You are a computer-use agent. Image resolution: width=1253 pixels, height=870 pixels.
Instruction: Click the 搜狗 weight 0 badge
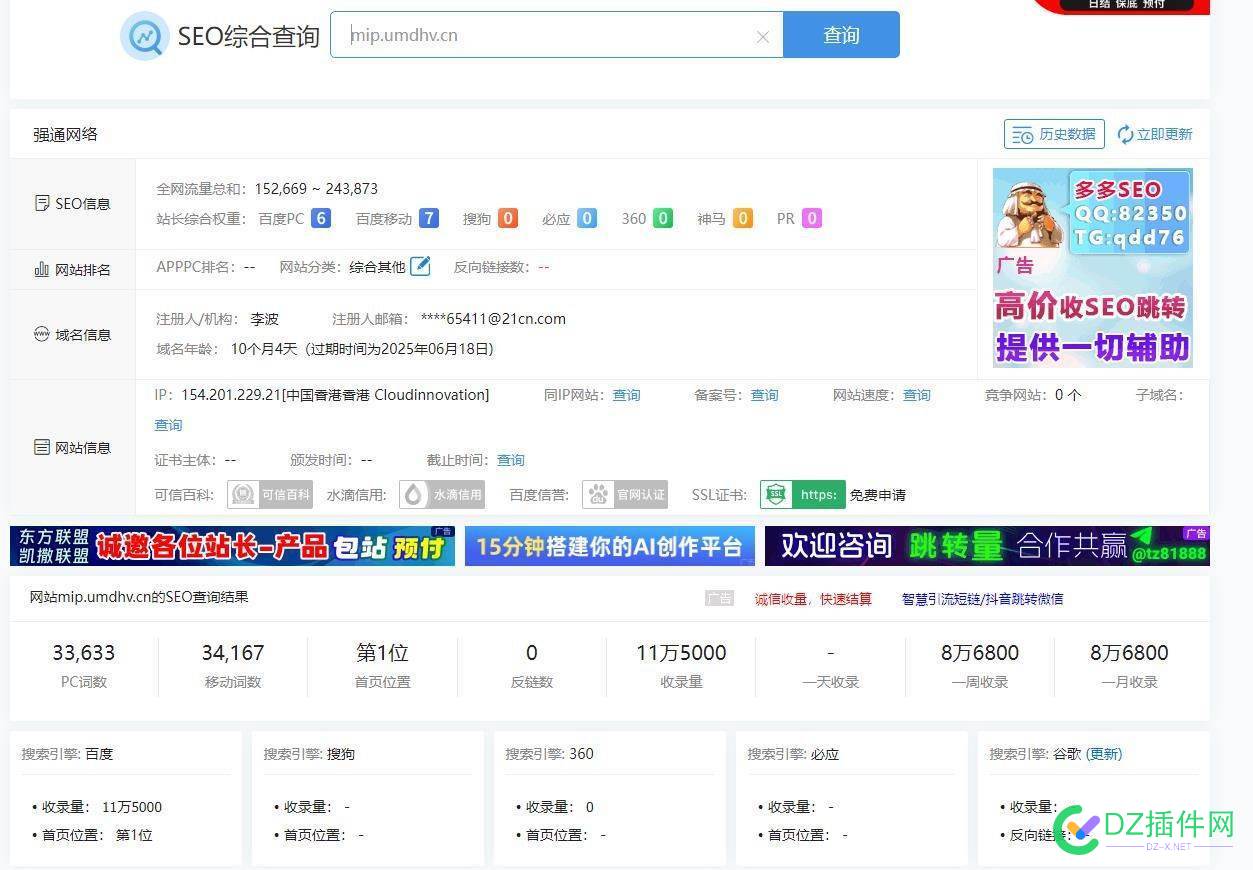click(508, 218)
